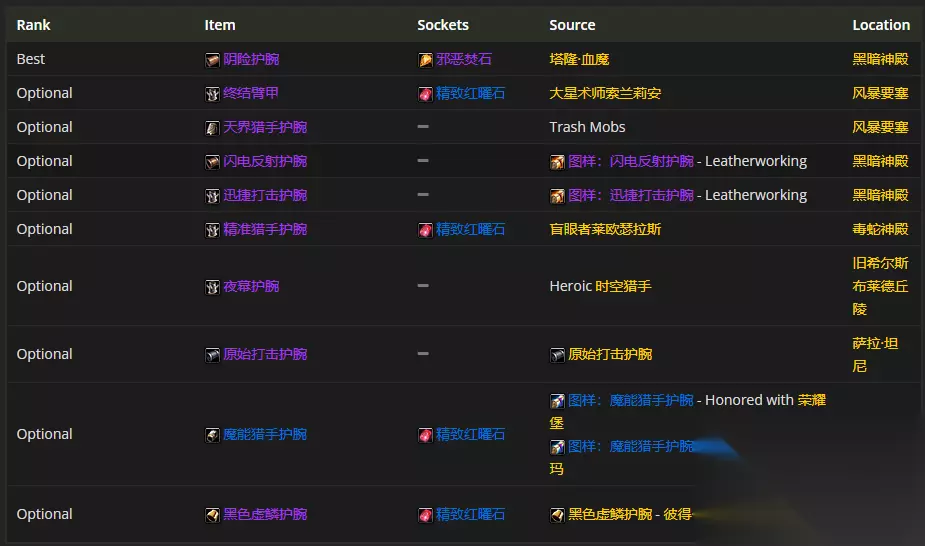Open 精致红曜石 link in 终结臂甲 row
This screenshot has height=546, width=925.
click(x=470, y=94)
